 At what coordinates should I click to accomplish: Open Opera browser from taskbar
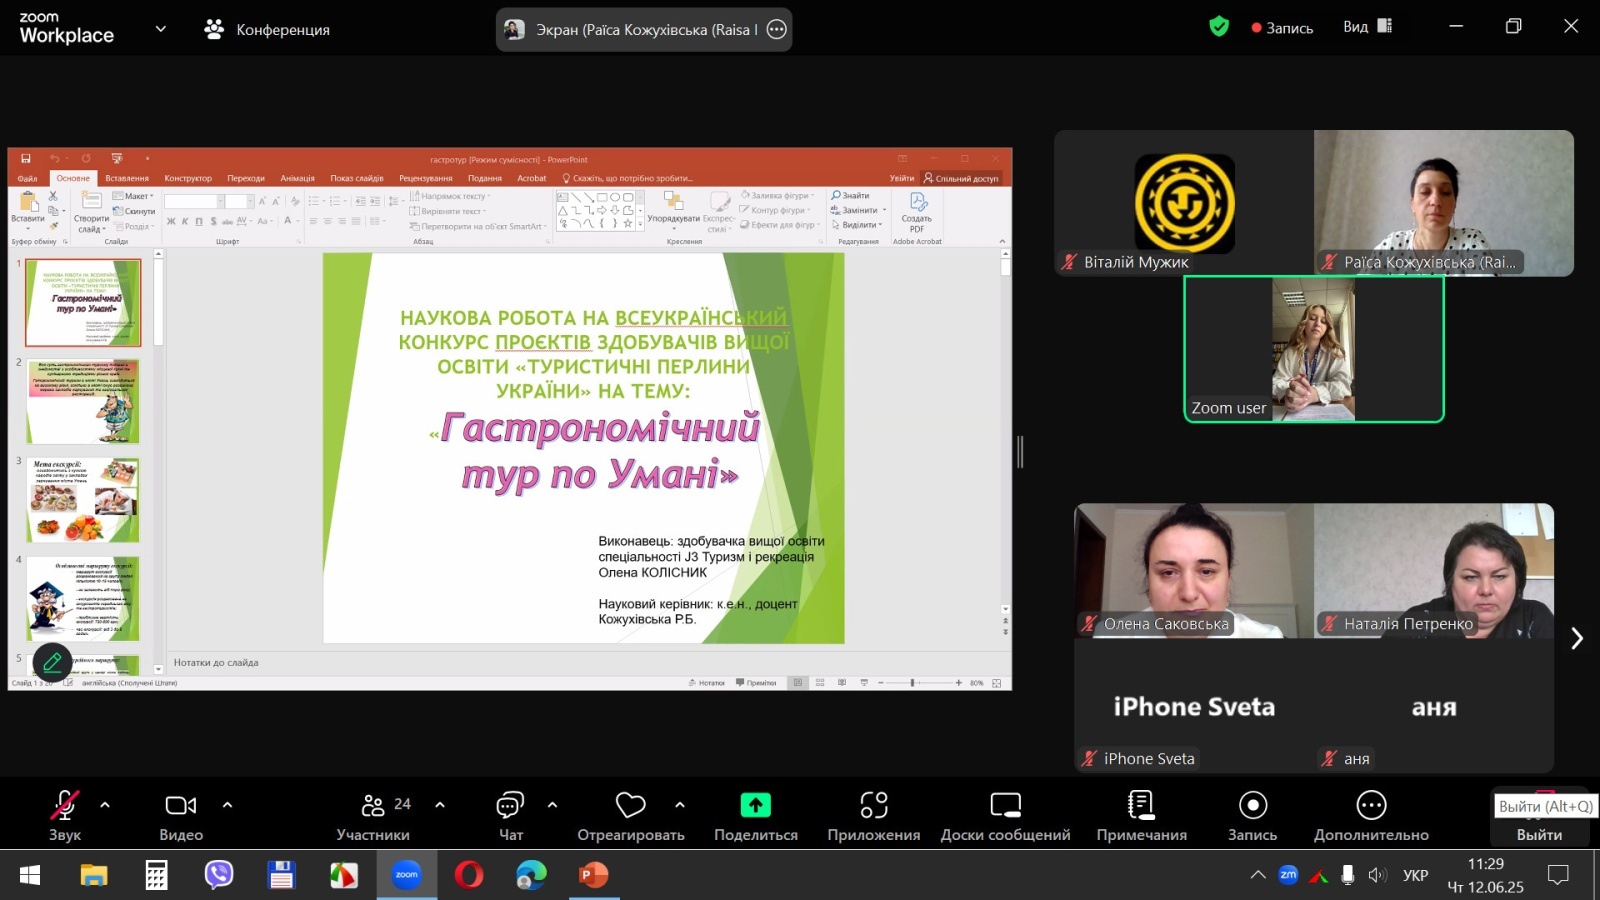tap(469, 875)
